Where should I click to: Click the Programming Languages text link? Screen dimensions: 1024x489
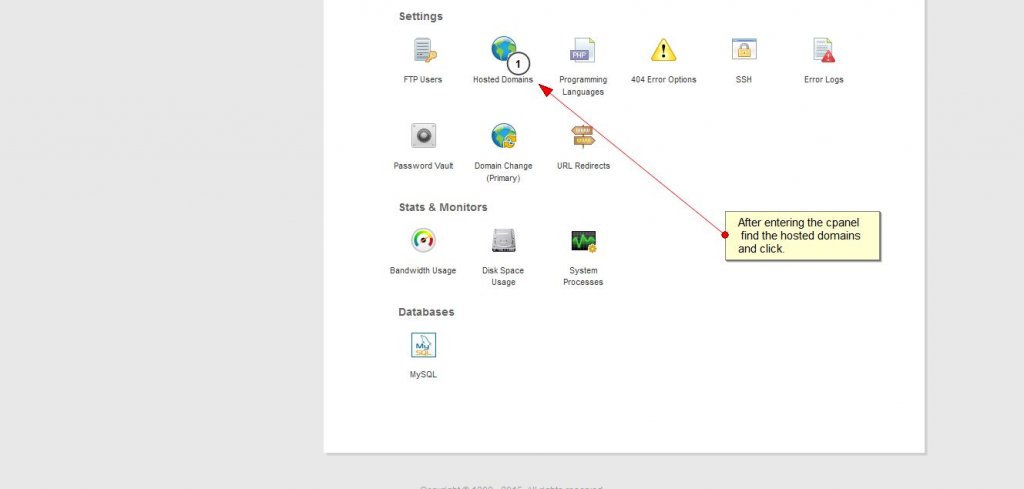(x=583, y=86)
